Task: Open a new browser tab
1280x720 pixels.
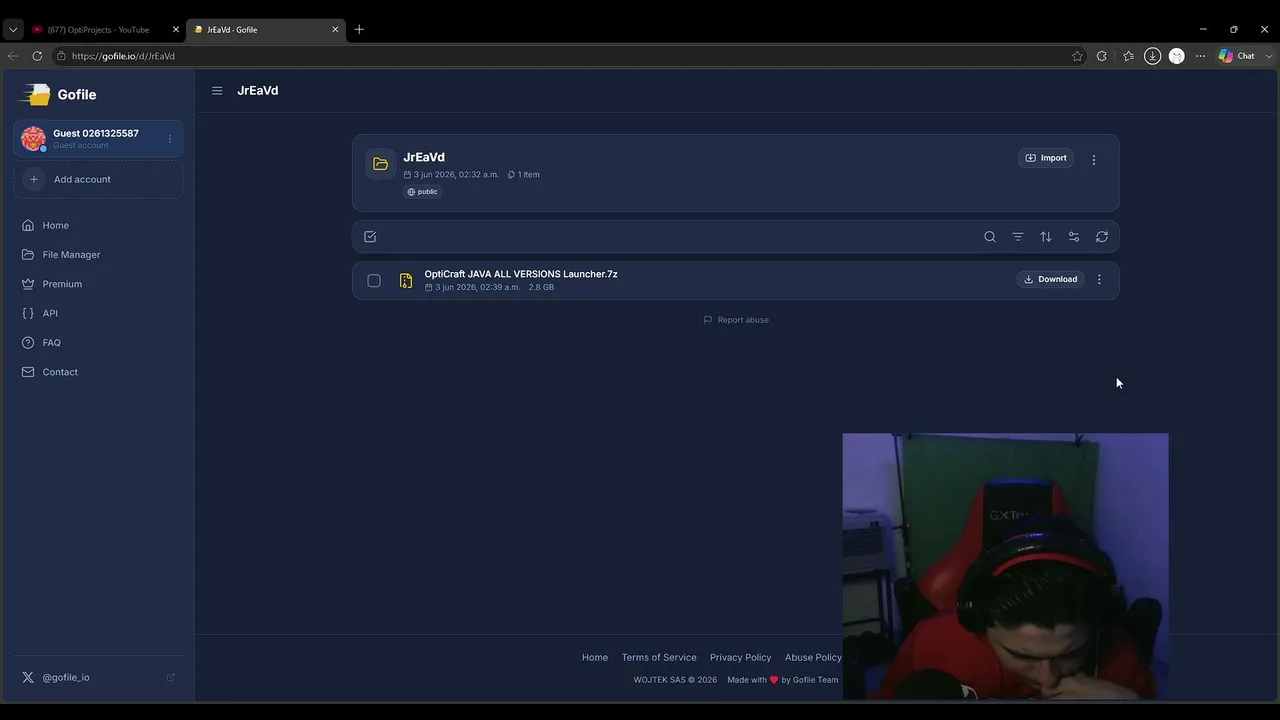Action: [x=359, y=30]
